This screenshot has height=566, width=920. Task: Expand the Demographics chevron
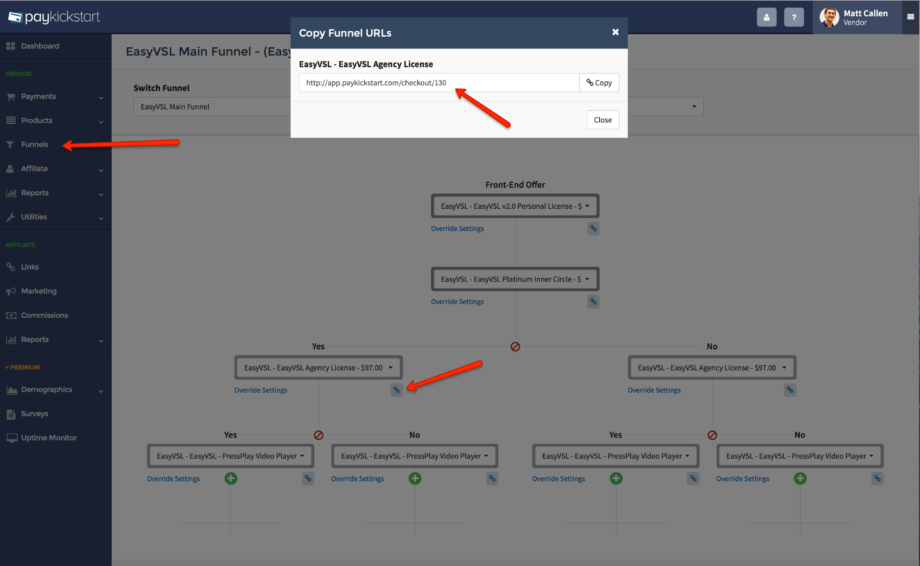click(x=101, y=391)
